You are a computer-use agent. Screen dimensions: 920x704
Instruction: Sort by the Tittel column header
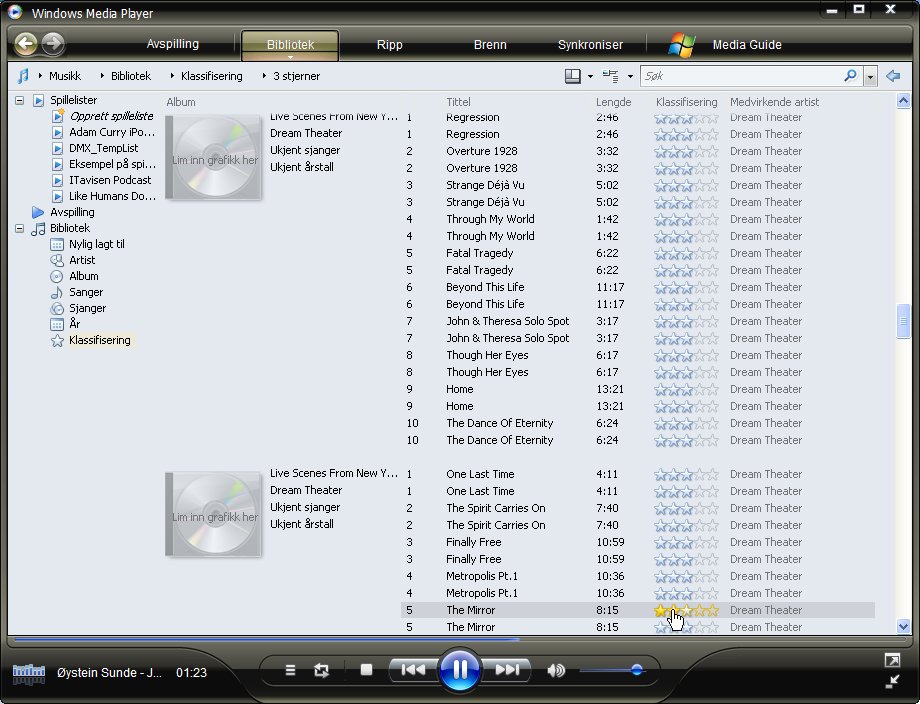(458, 102)
